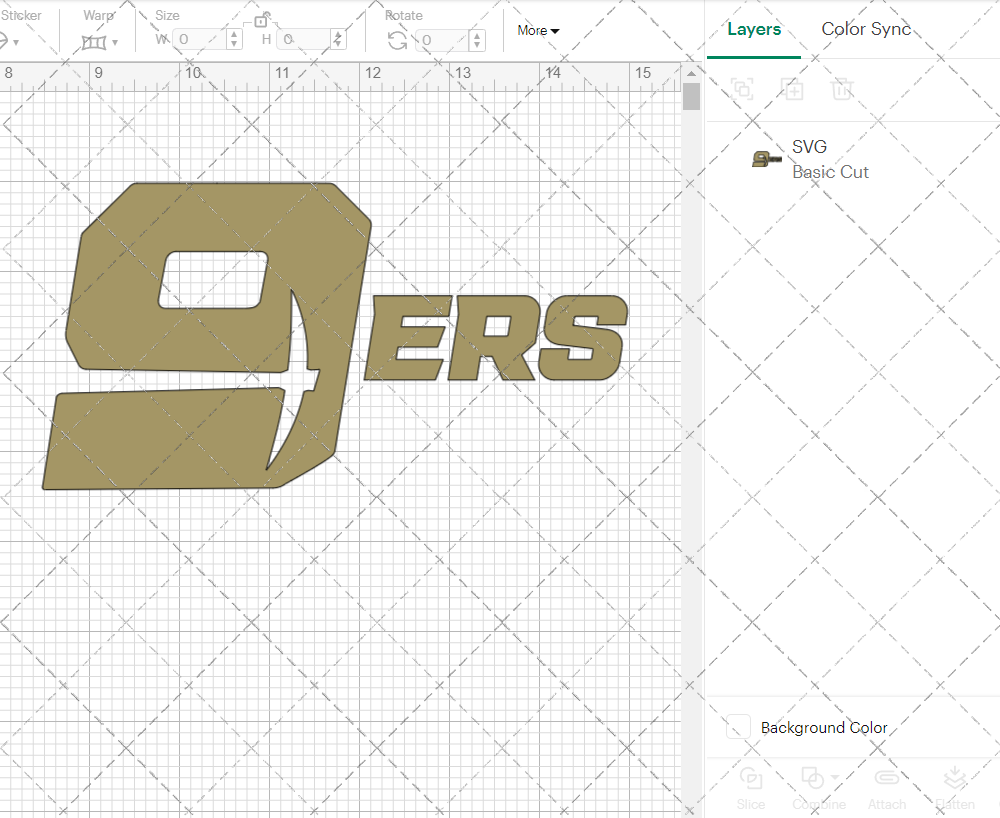The width and height of the screenshot is (1000, 818).
Task: Click the add new layer icon
Action: (x=792, y=89)
